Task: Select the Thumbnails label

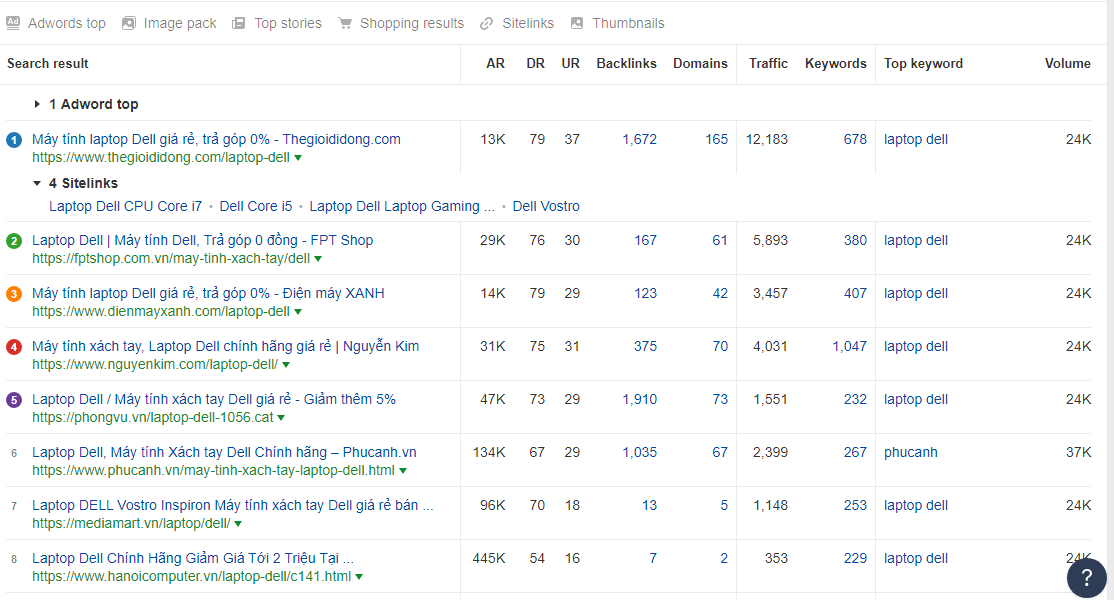Action: point(629,23)
